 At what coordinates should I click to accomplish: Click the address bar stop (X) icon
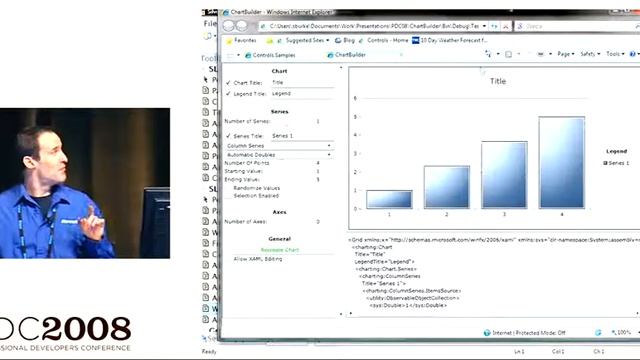tap(506, 26)
